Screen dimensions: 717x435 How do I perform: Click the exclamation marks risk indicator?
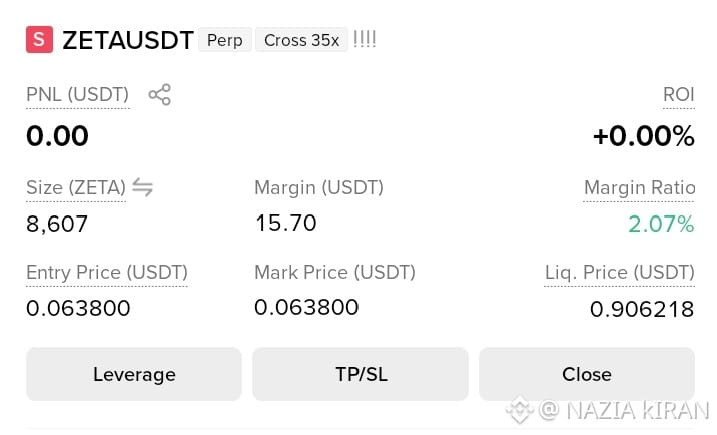(x=364, y=39)
